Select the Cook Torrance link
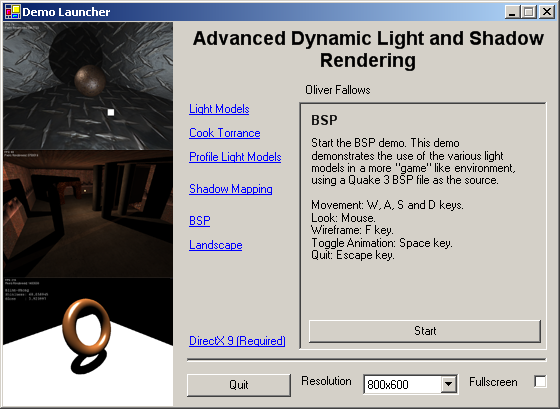560x409 pixels. [225, 133]
